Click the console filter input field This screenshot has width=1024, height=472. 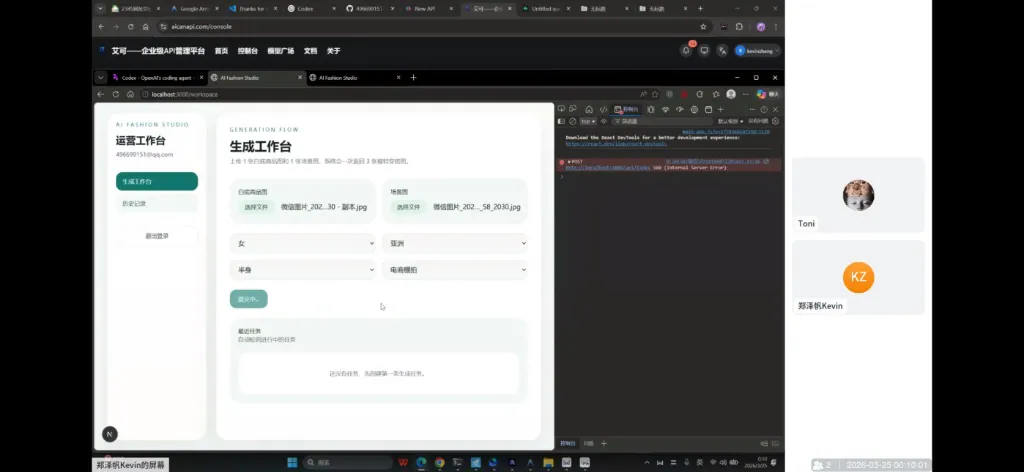coord(663,121)
